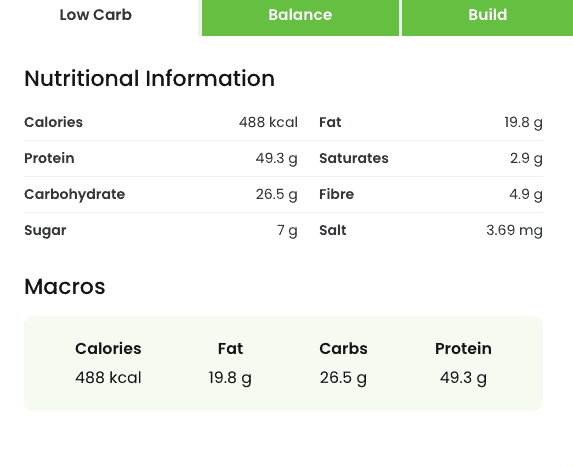Select the Protein row label in the nutrition table
The height and width of the screenshot is (466, 573).
click(x=49, y=158)
